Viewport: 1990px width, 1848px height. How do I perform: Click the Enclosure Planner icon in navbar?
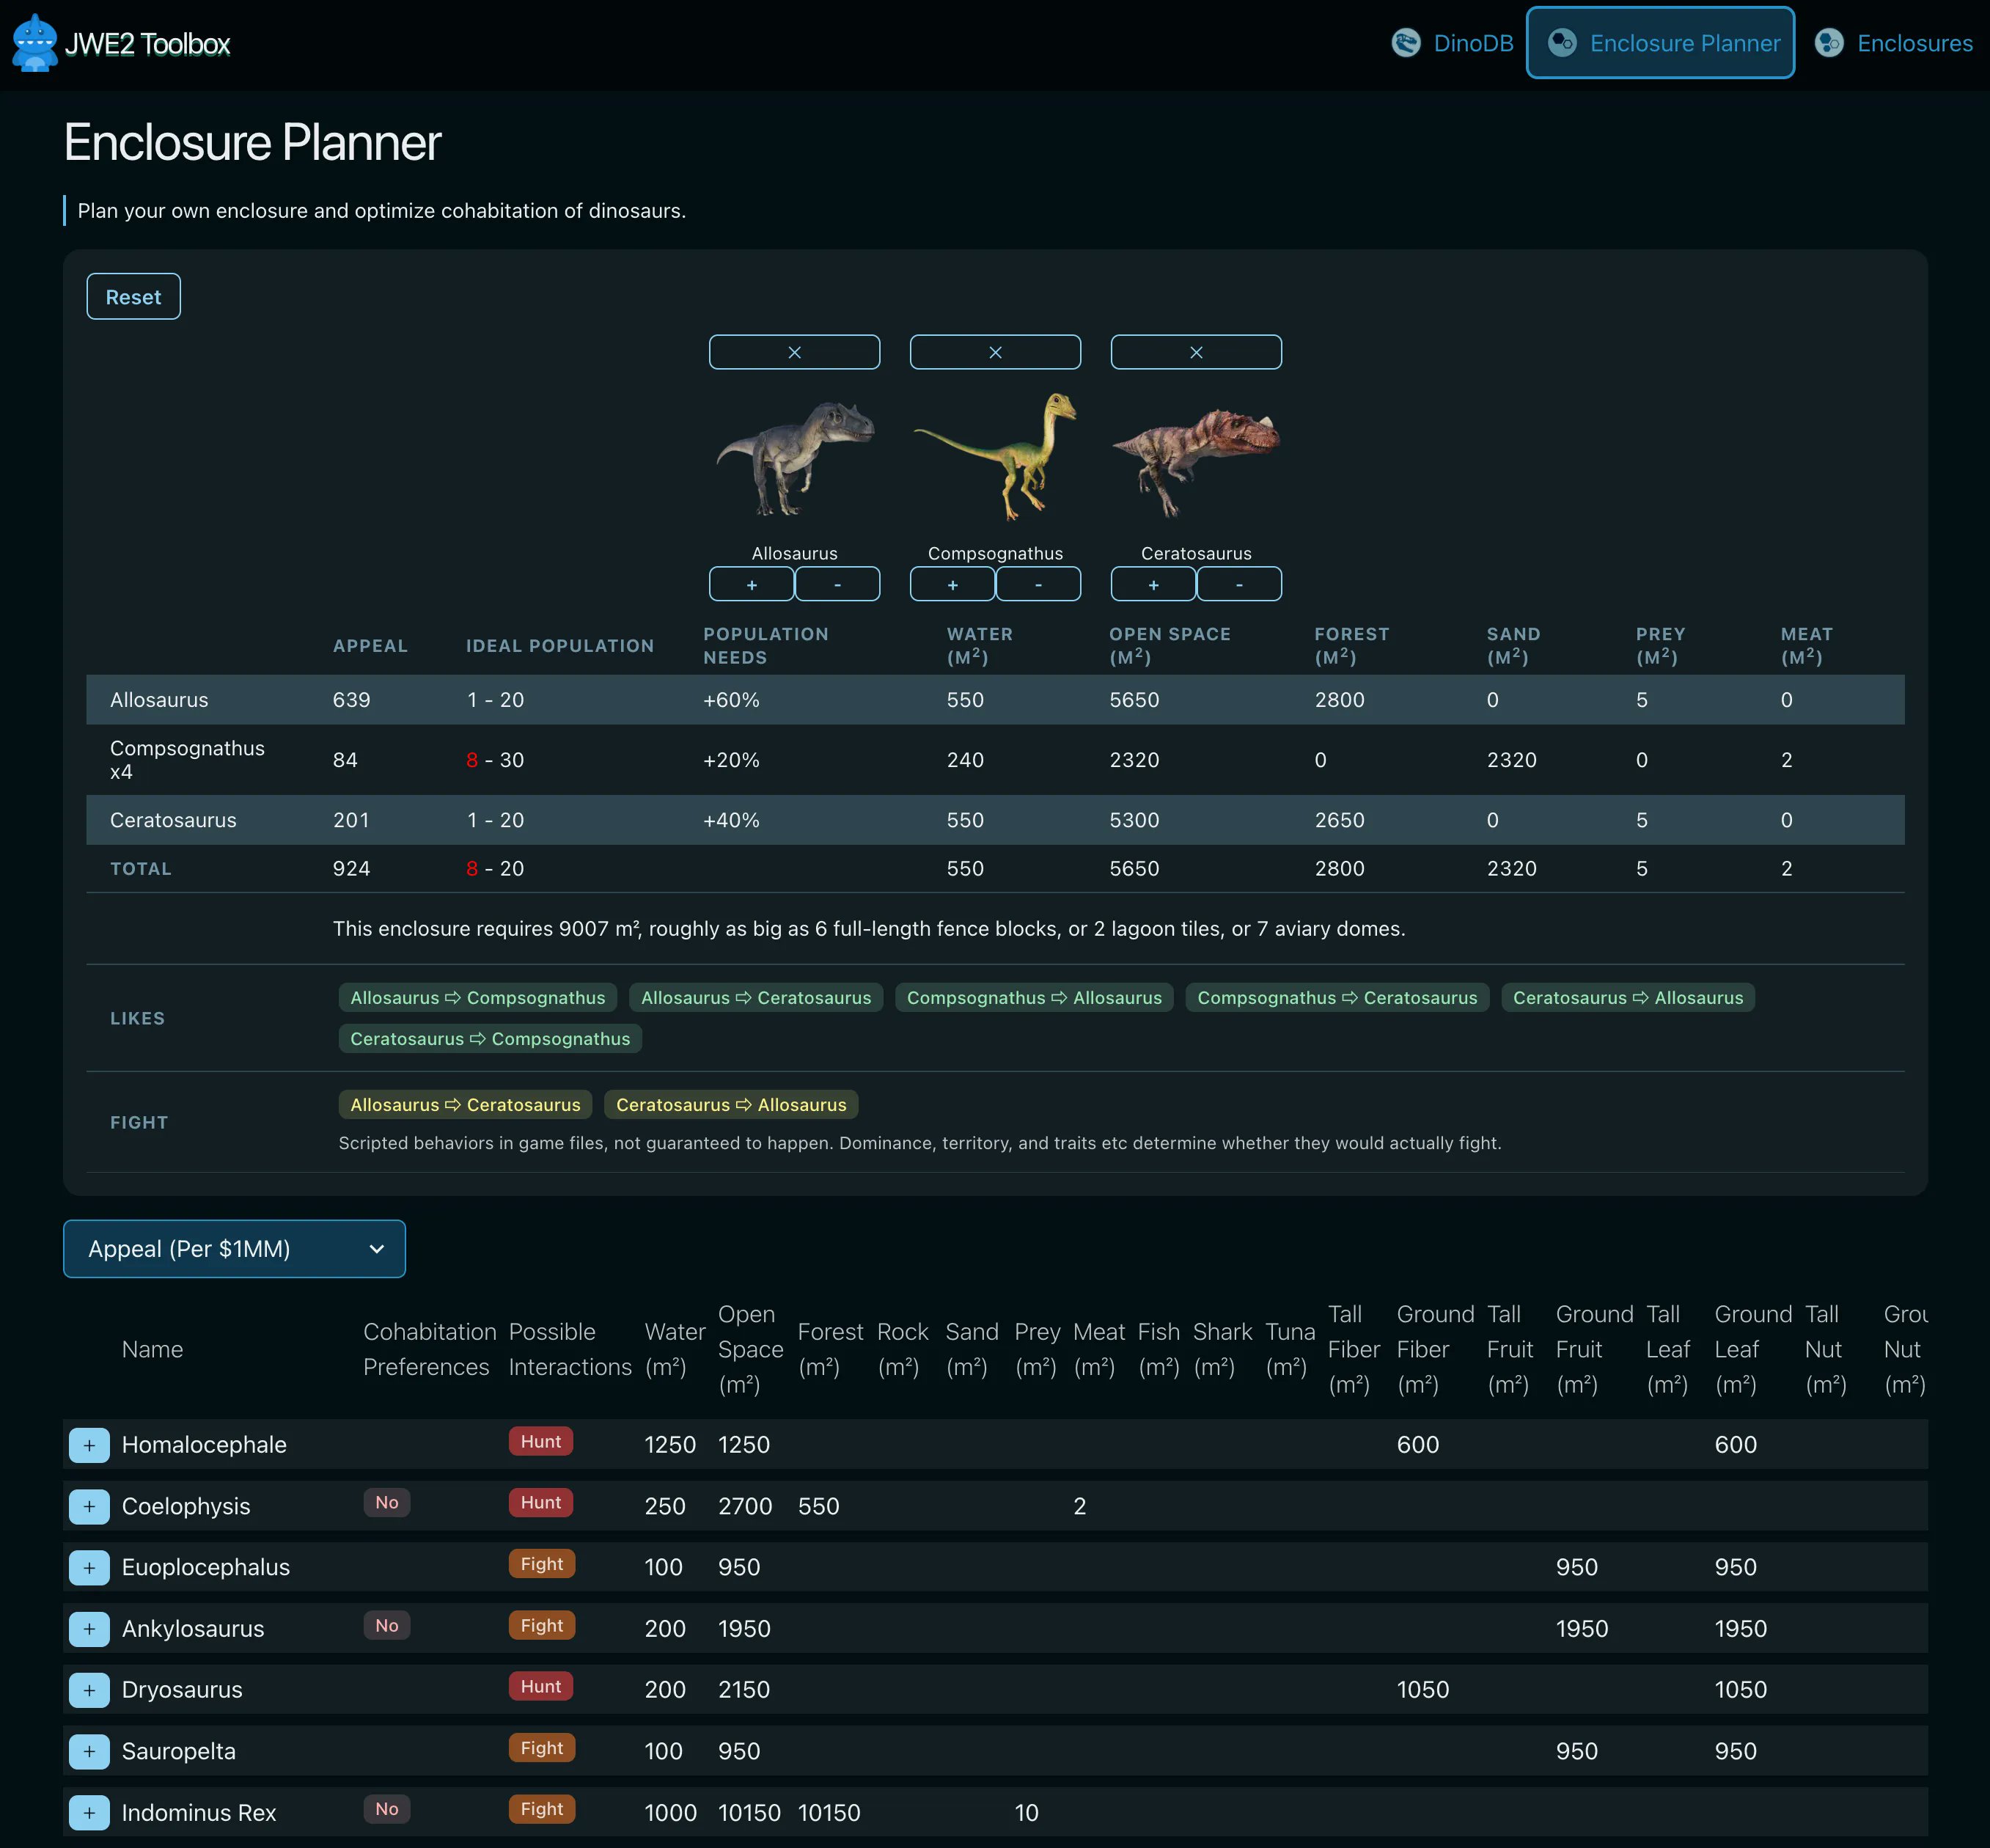click(x=1563, y=43)
